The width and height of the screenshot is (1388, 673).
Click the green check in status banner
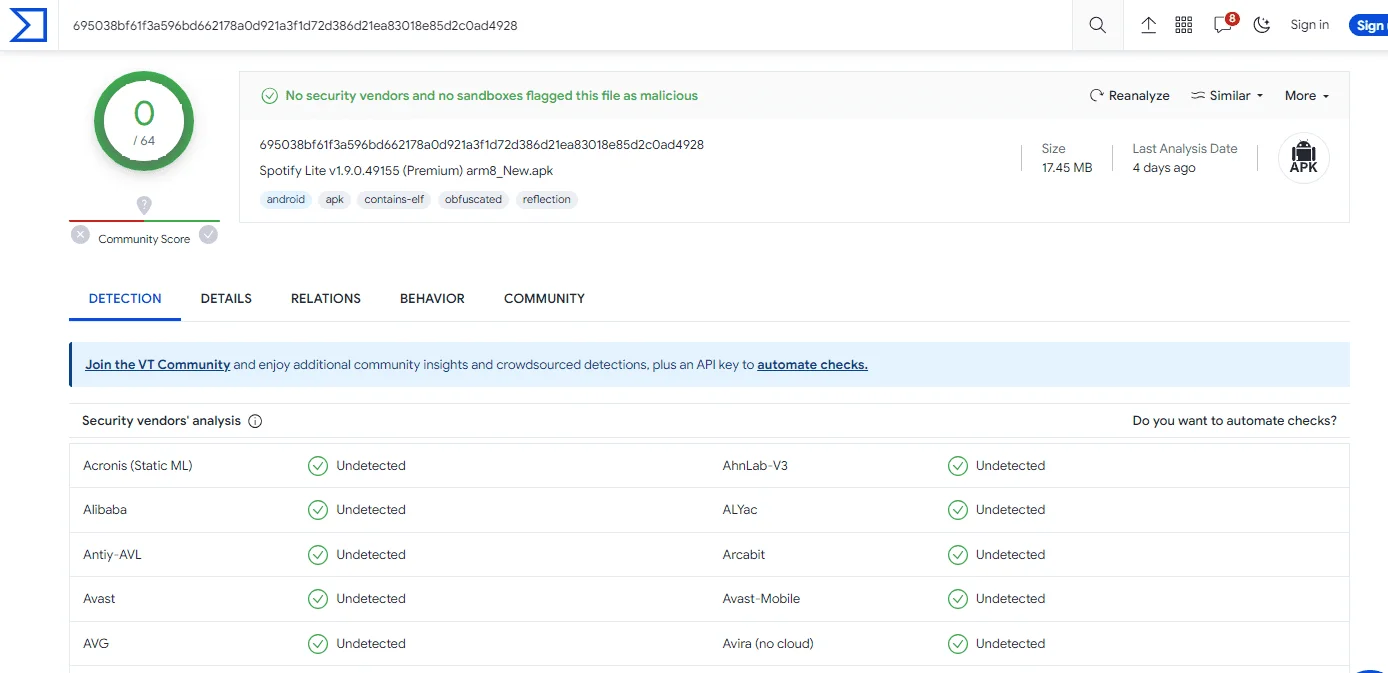269,96
